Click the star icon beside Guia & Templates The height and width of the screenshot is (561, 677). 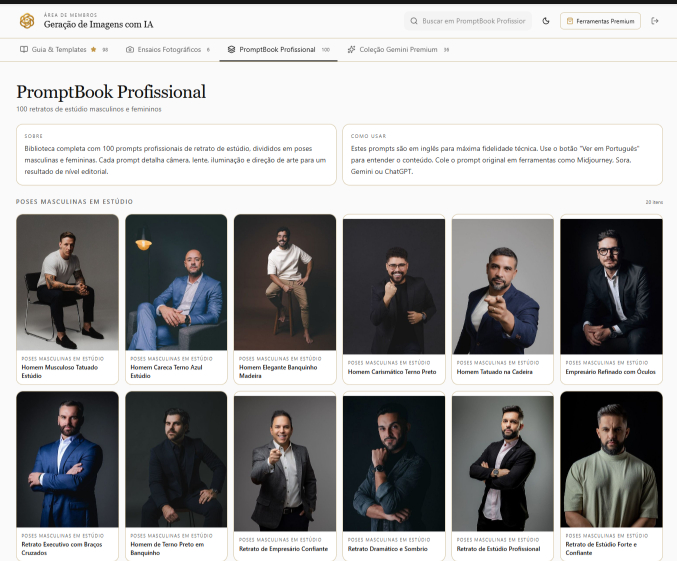point(93,50)
